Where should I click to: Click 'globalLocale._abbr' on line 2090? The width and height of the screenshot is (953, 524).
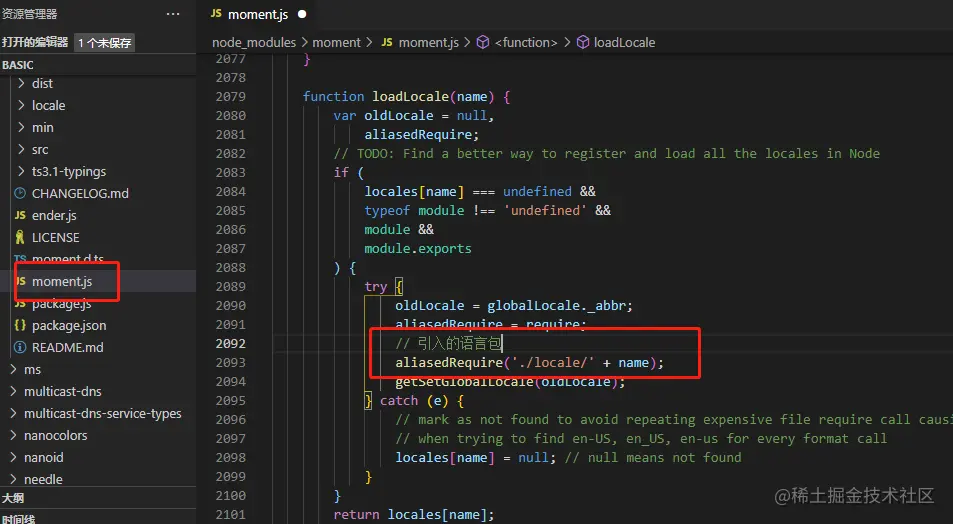[x=556, y=306]
